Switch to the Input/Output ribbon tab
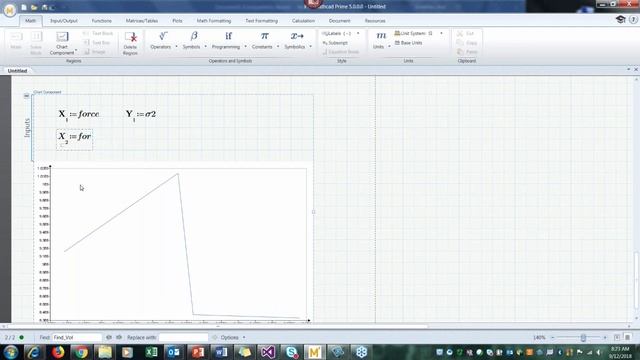 [64, 20]
